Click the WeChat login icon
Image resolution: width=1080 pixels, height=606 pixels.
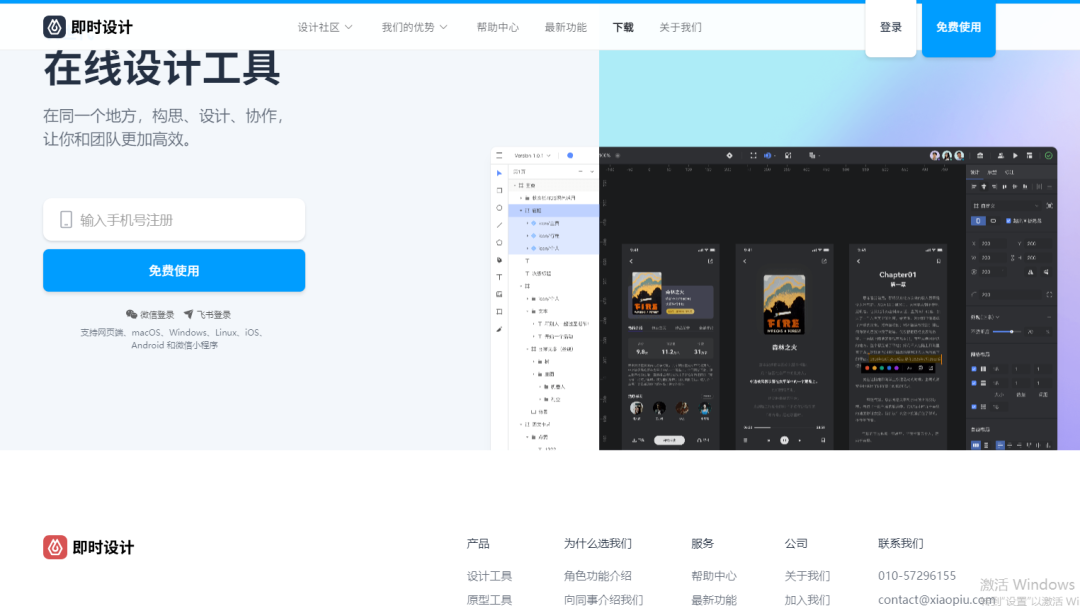click(133, 313)
